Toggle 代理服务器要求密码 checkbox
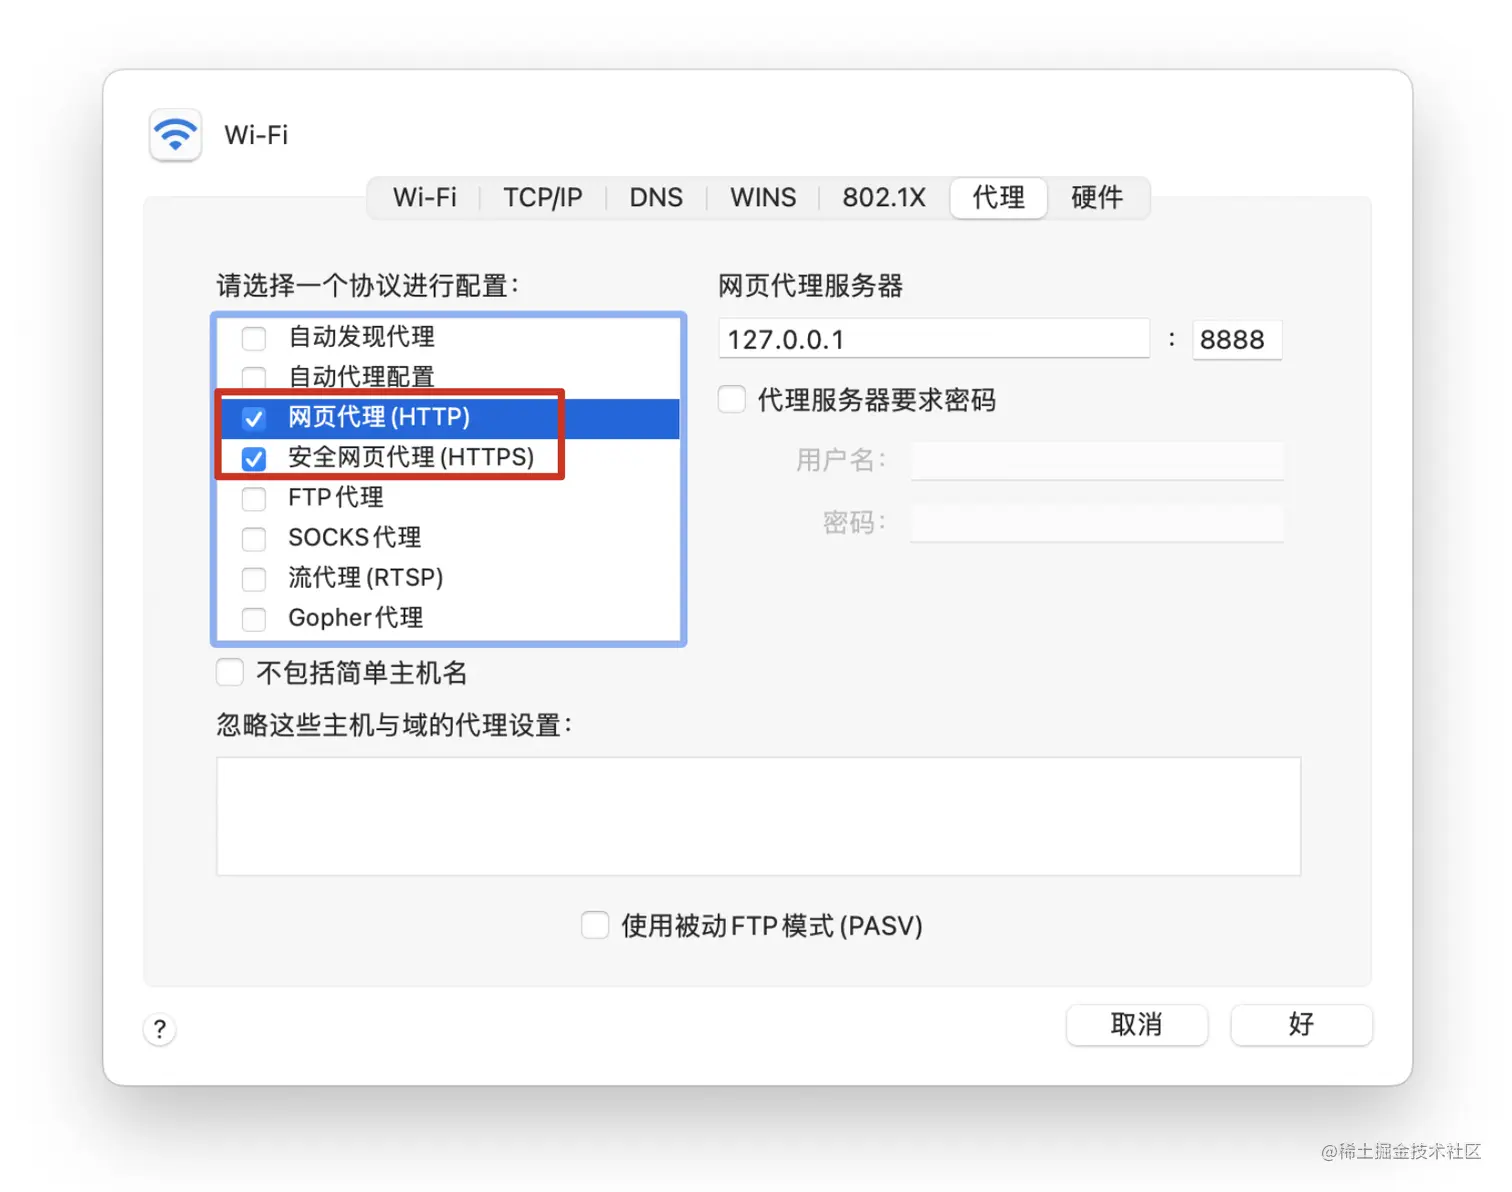This screenshot has height=1192, width=1512. (732, 399)
